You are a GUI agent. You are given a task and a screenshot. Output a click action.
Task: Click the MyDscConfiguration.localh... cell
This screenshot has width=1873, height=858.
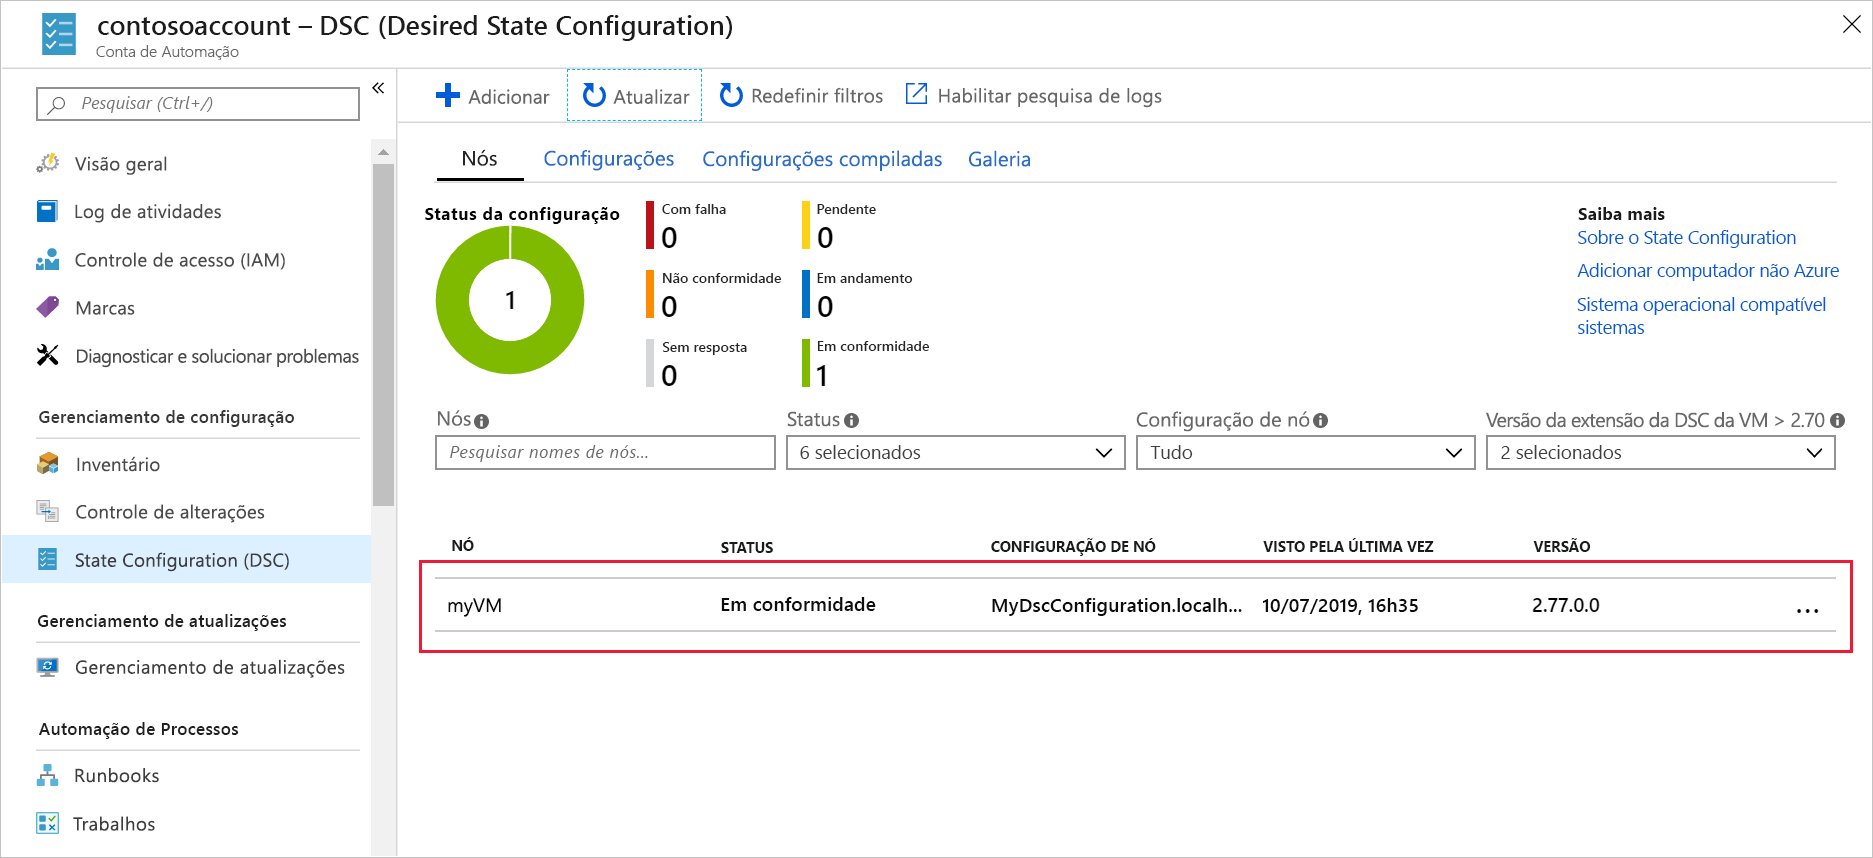1116,605
